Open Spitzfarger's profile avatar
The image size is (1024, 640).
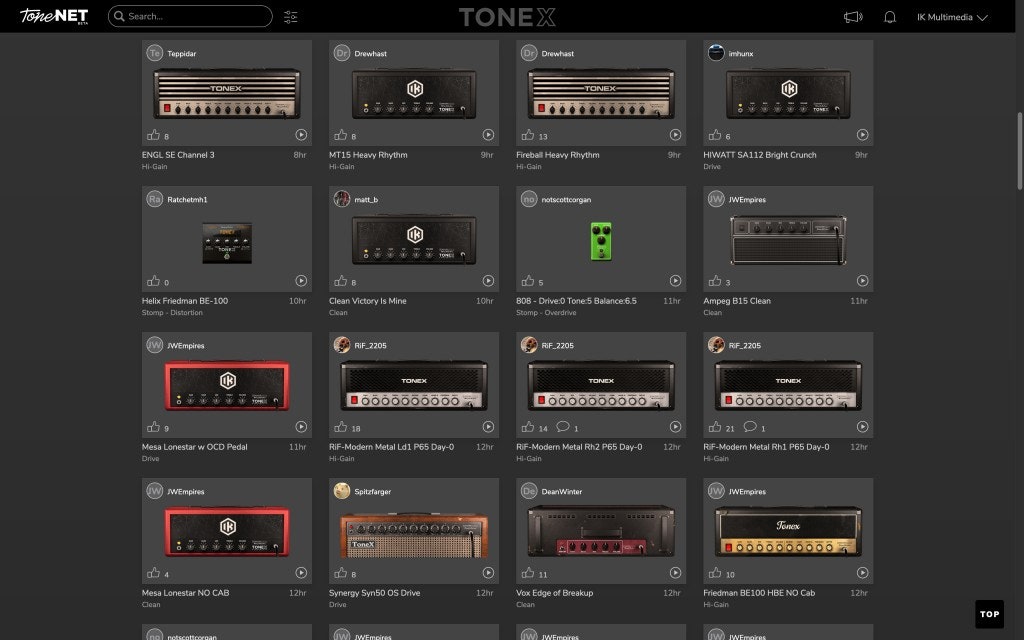tap(342, 491)
